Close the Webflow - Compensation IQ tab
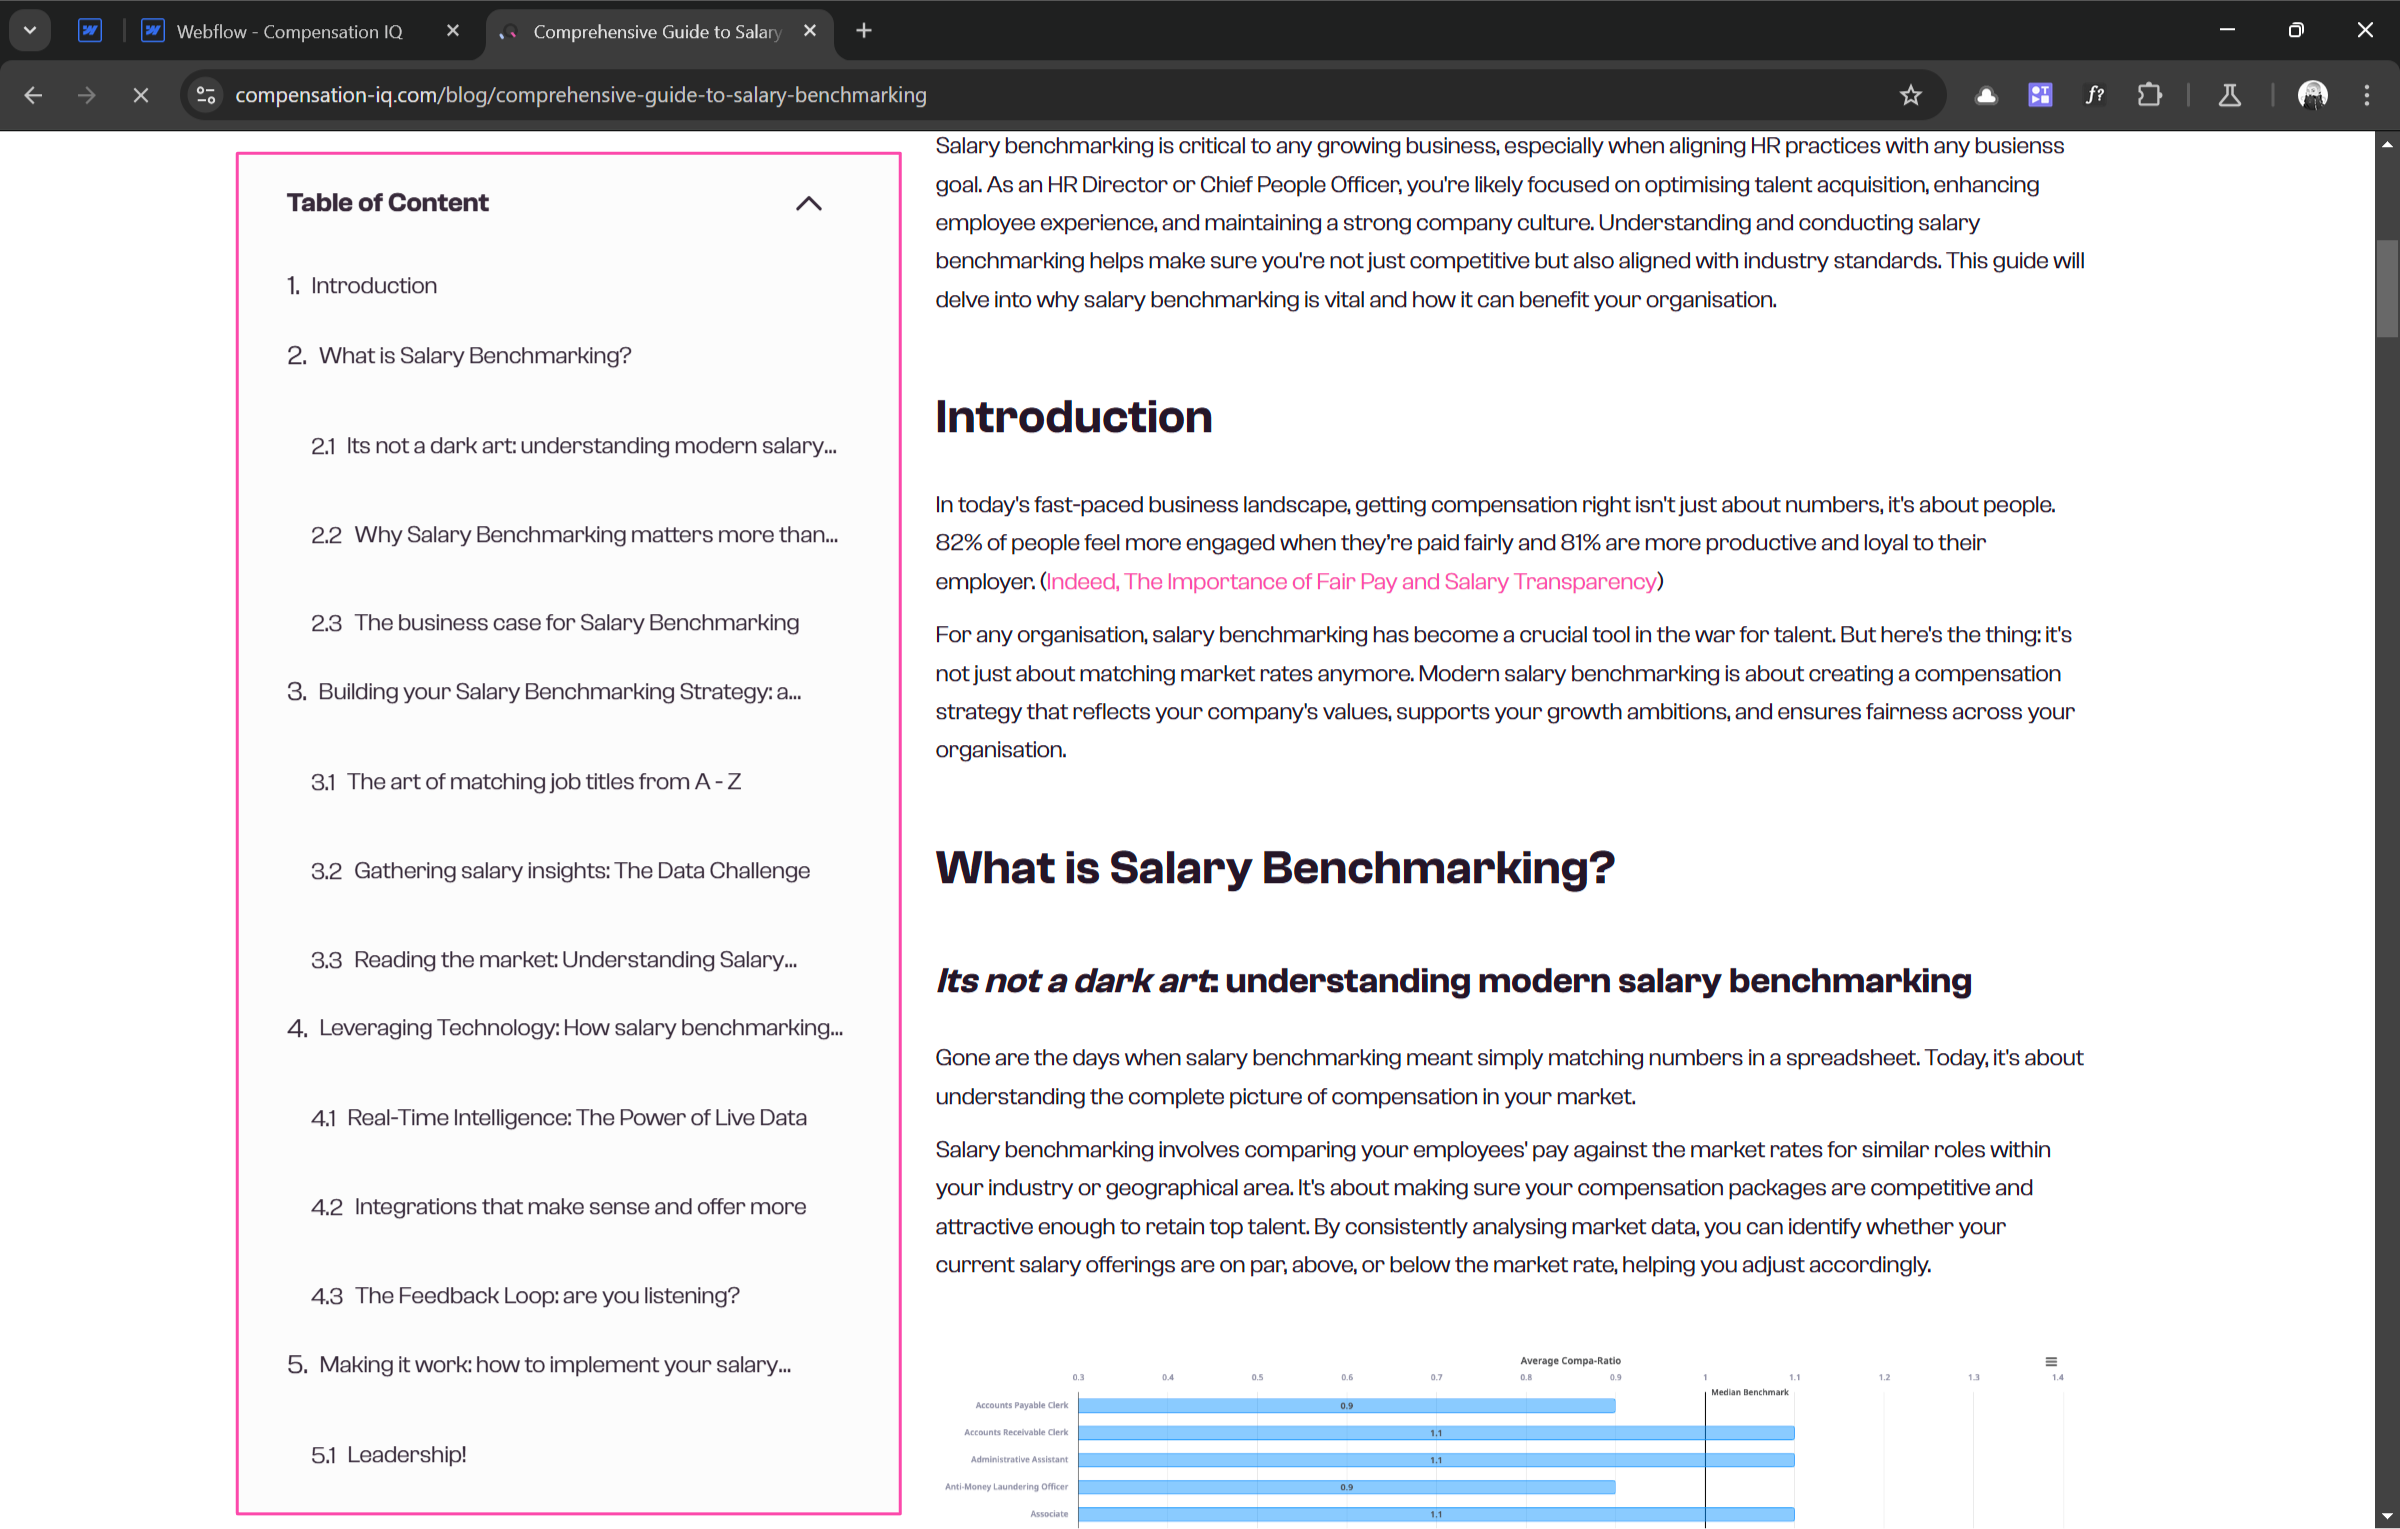2400x1529 pixels. pyautogui.click(x=453, y=31)
